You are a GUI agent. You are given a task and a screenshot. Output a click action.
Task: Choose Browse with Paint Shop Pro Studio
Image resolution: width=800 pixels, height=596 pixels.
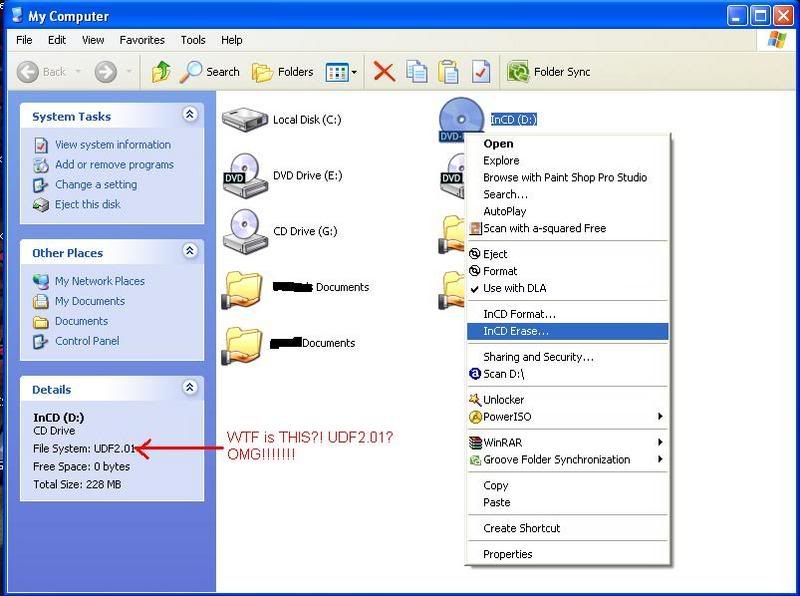click(x=567, y=178)
